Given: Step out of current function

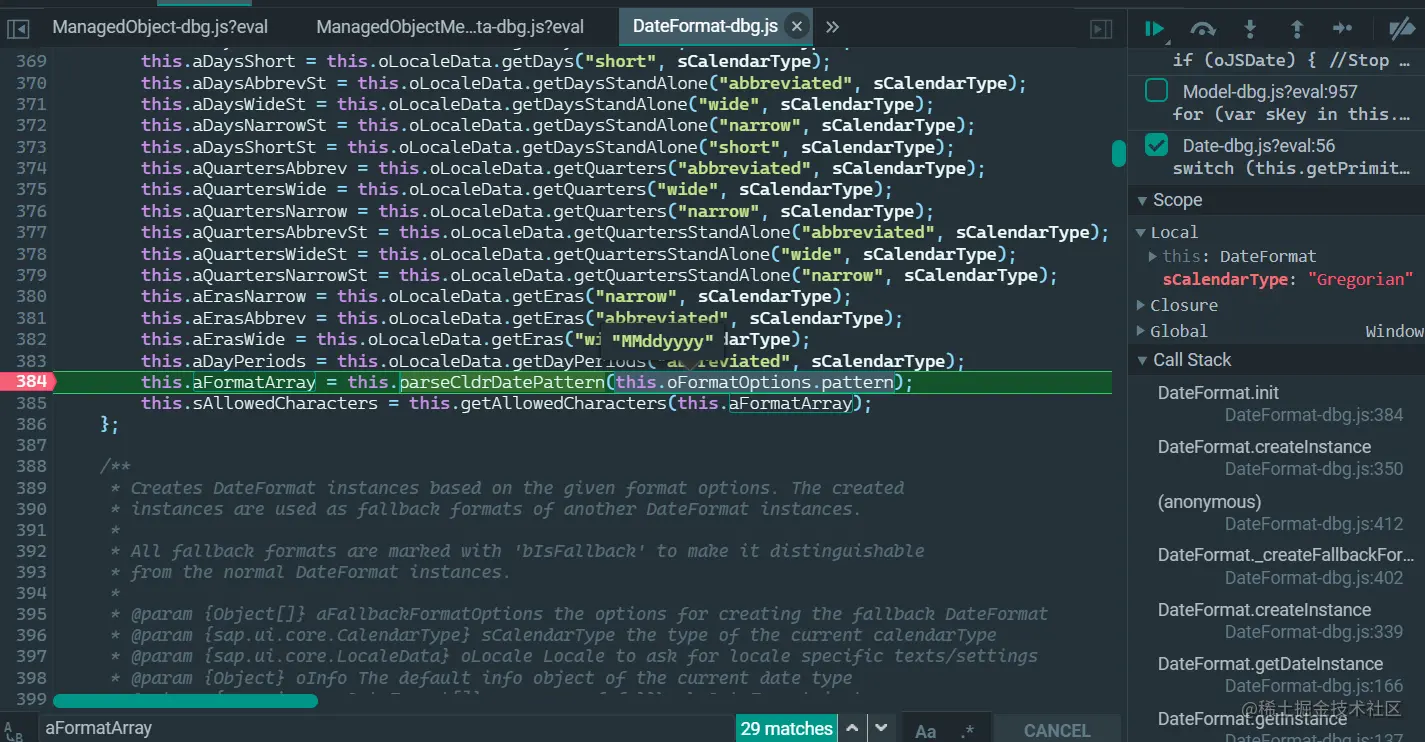Looking at the screenshot, I should [1296, 28].
